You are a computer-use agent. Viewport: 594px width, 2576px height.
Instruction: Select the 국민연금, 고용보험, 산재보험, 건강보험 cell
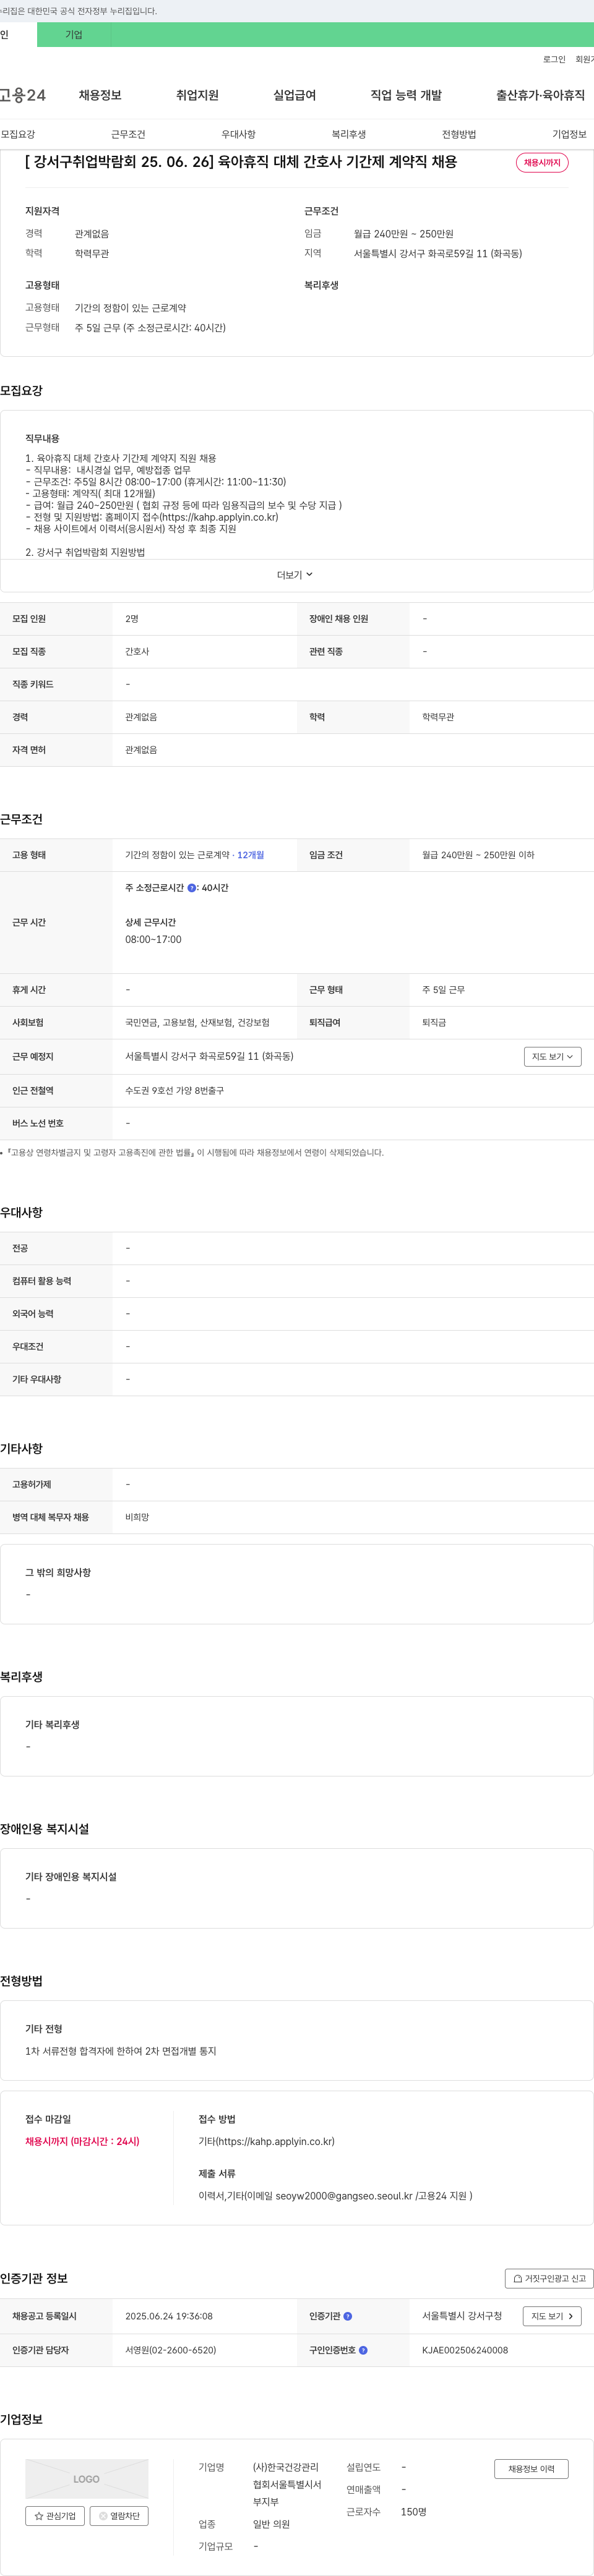tap(197, 1023)
